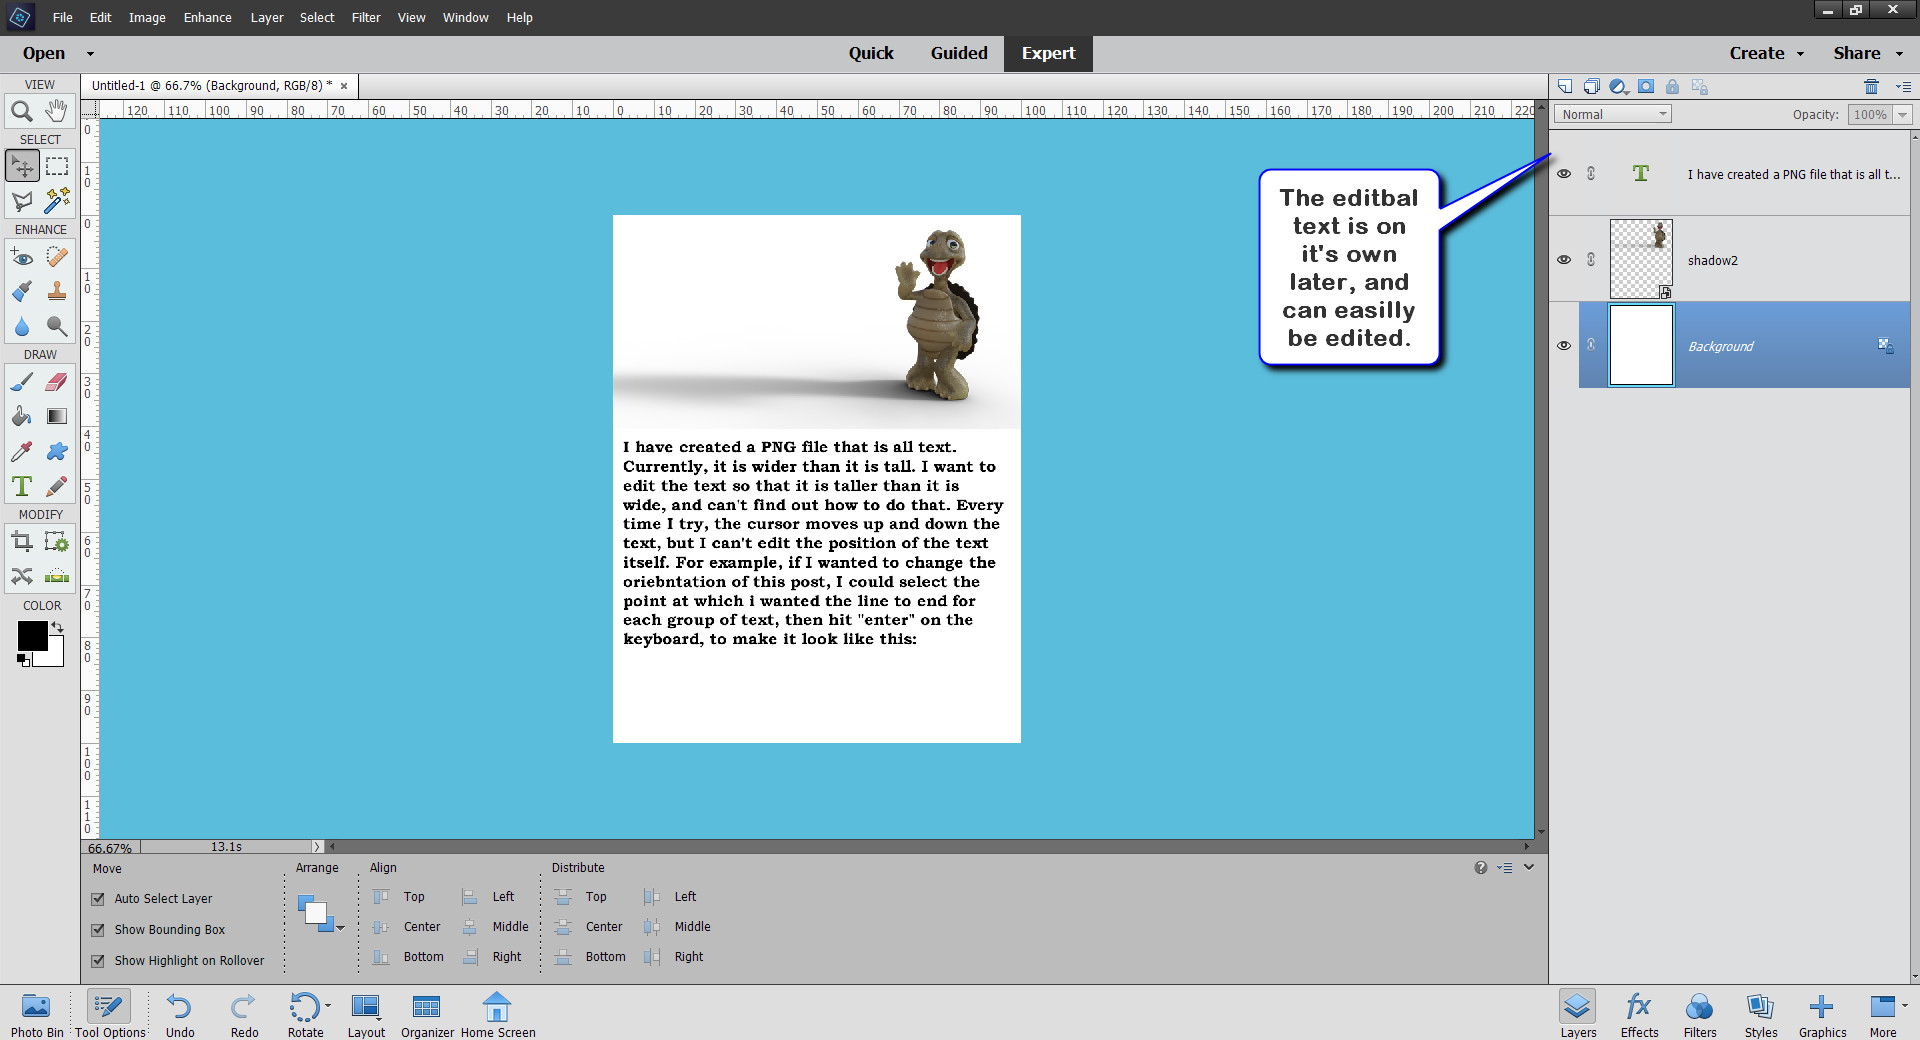This screenshot has width=1920, height=1040.
Task: Select the Type tool
Action: coord(21,487)
